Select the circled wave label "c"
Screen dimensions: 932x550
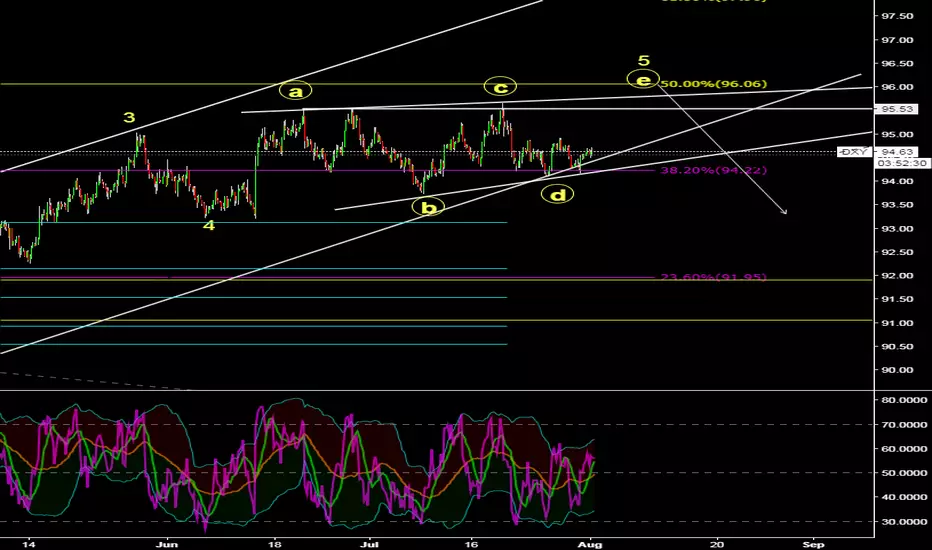pos(500,87)
